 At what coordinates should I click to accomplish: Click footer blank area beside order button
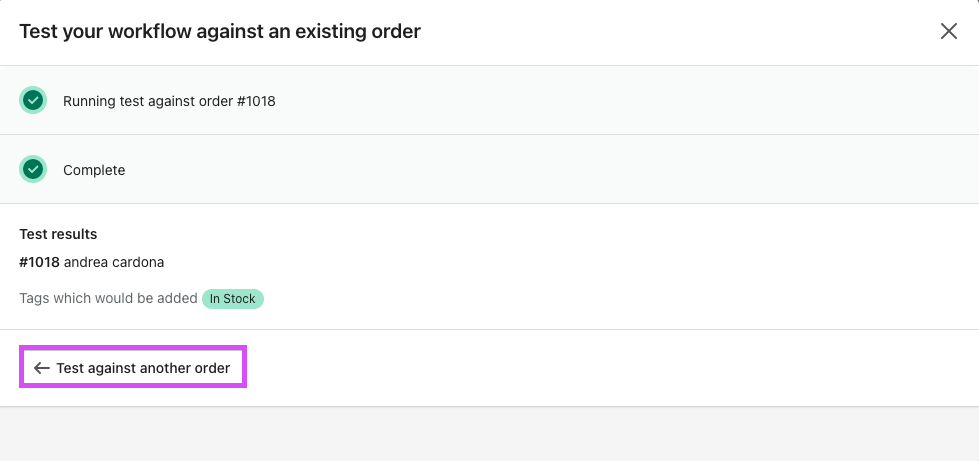pos(612,368)
